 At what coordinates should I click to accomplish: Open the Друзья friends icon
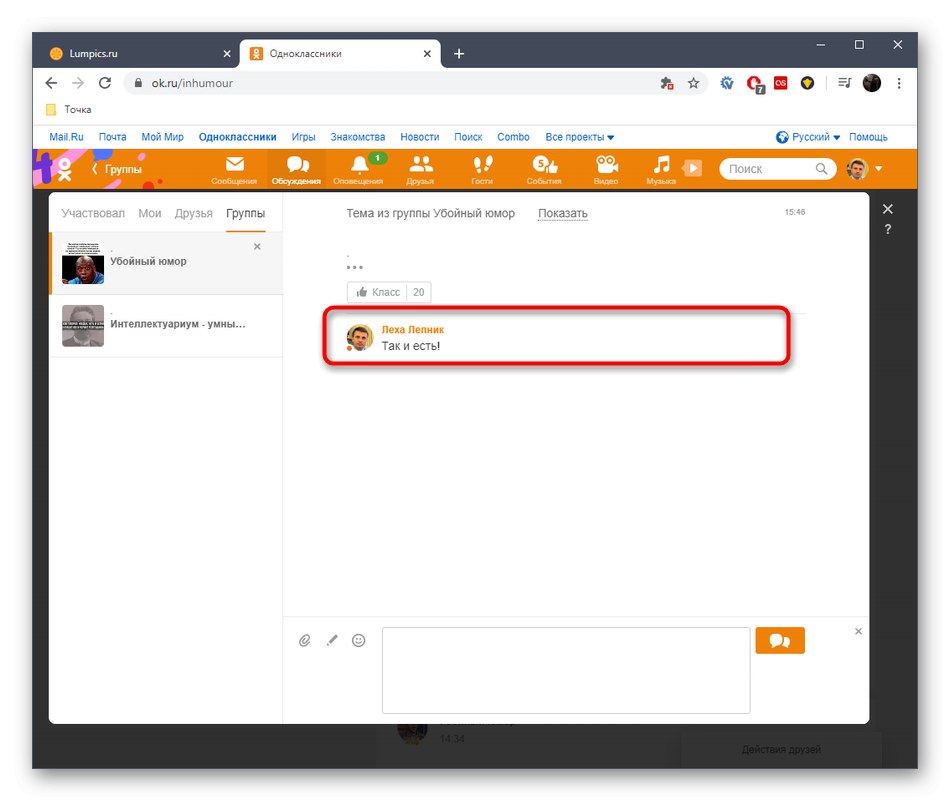[420, 169]
